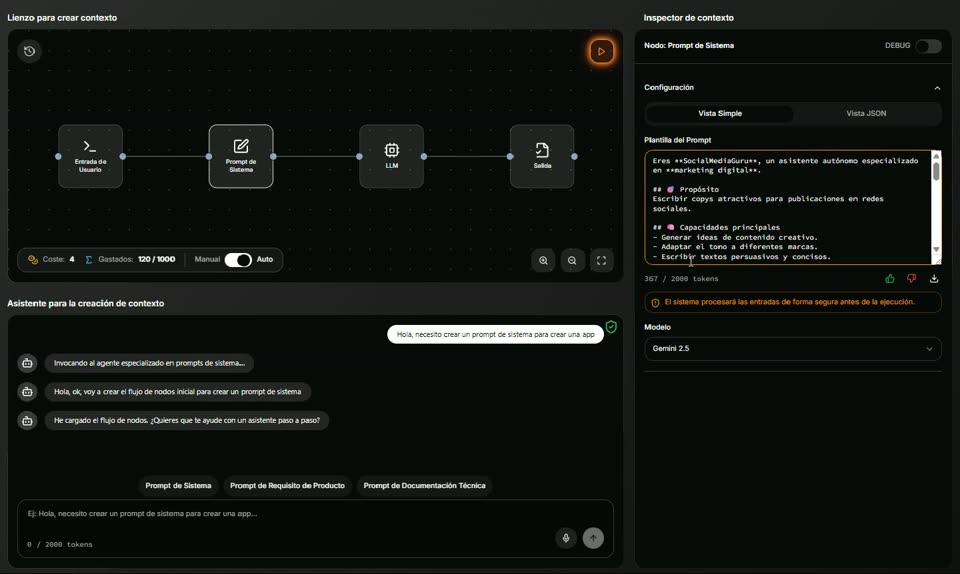Image resolution: width=960 pixels, height=574 pixels.
Task: Choose the Prompt de Documentación Técnica chip
Action: pyautogui.click(x=424, y=486)
